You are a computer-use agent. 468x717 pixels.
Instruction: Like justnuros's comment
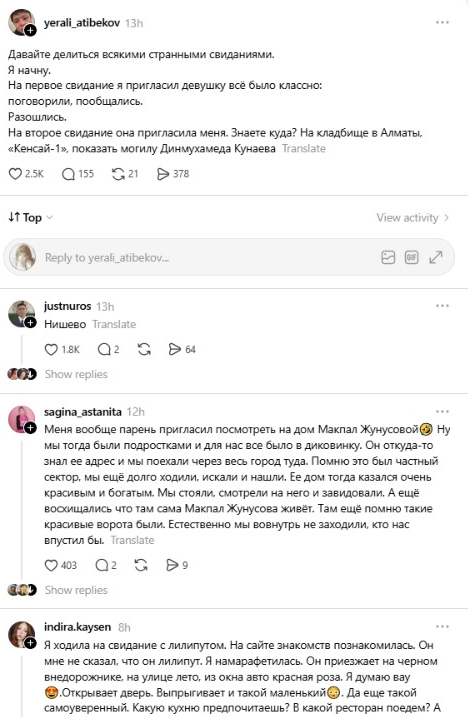point(51,349)
